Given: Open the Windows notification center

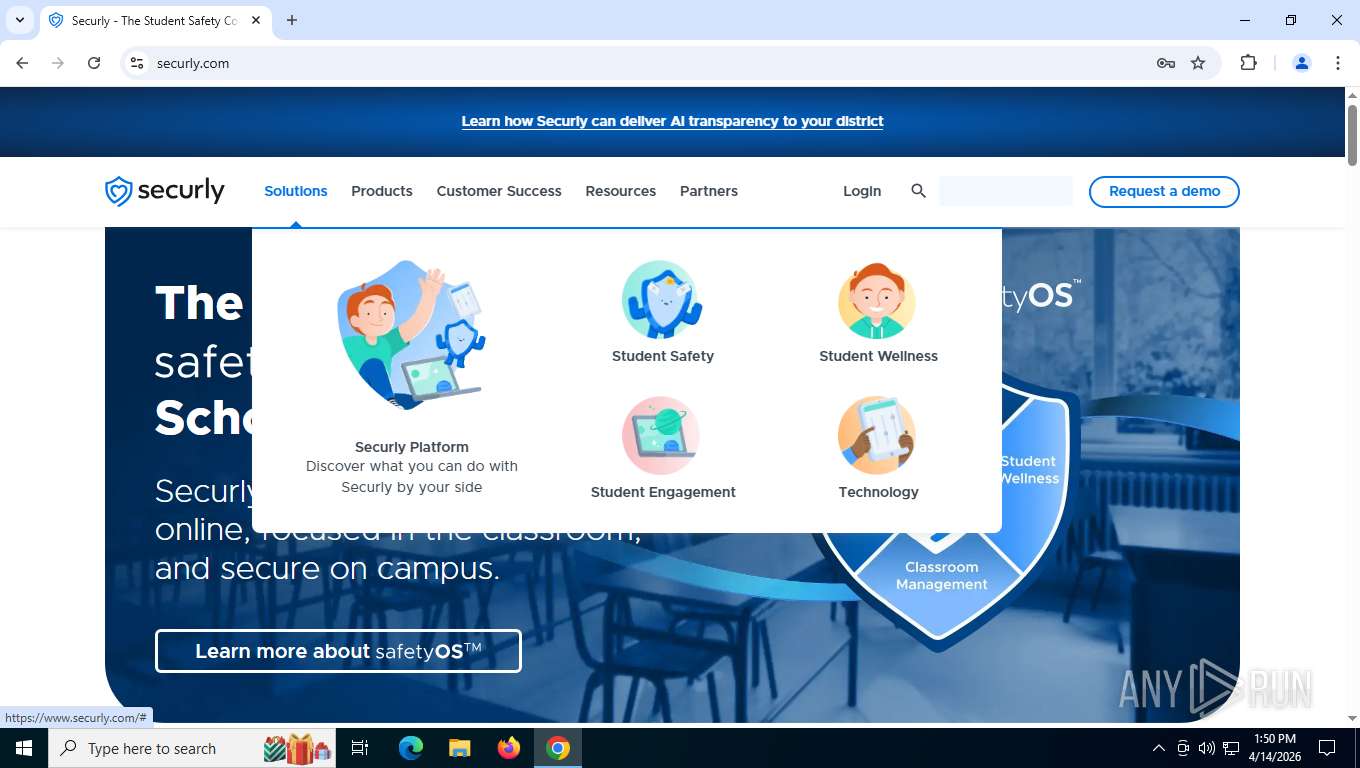Looking at the screenshot, I should (1327, 748).
